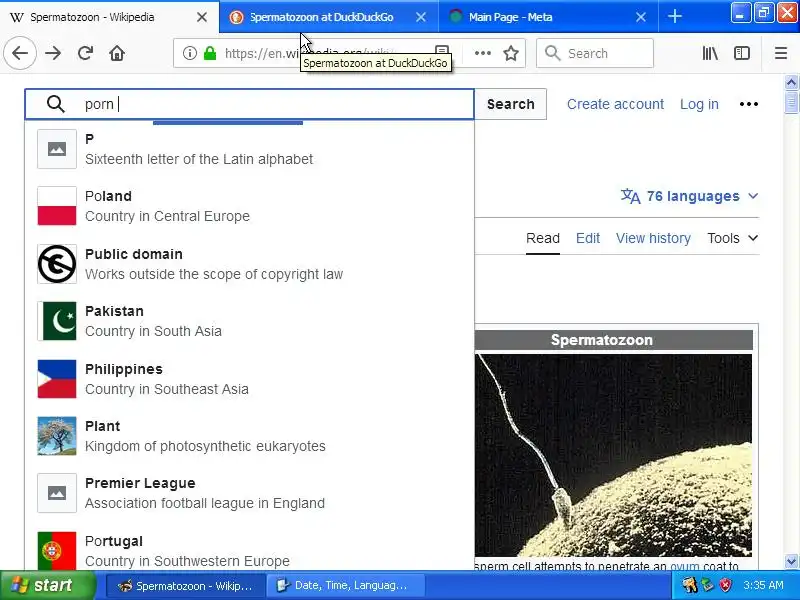Click the ovum link in caption
Viewport: 800px width, 600px height.
tap(684, 565)
